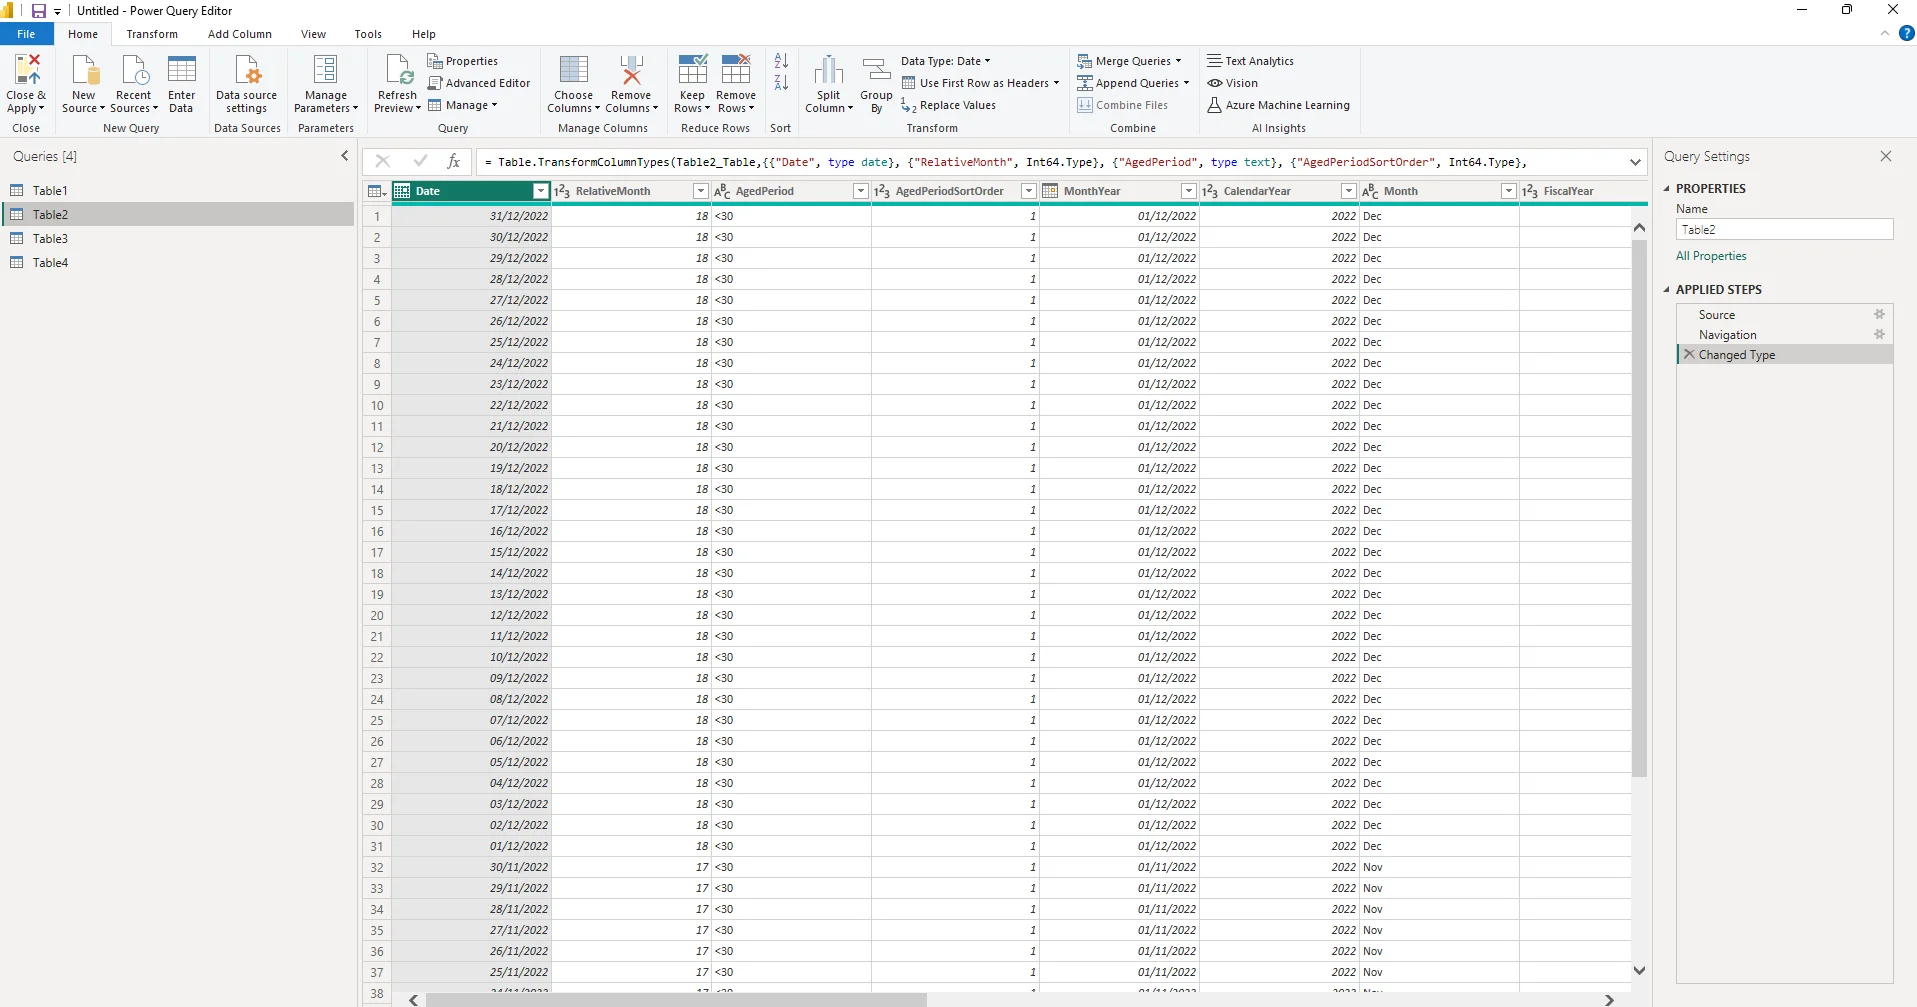Image resolution: width=1917 pixels, height=1007 pixels.
Task: Open the Recent Sources icon
Action: [x=134, y=71]
